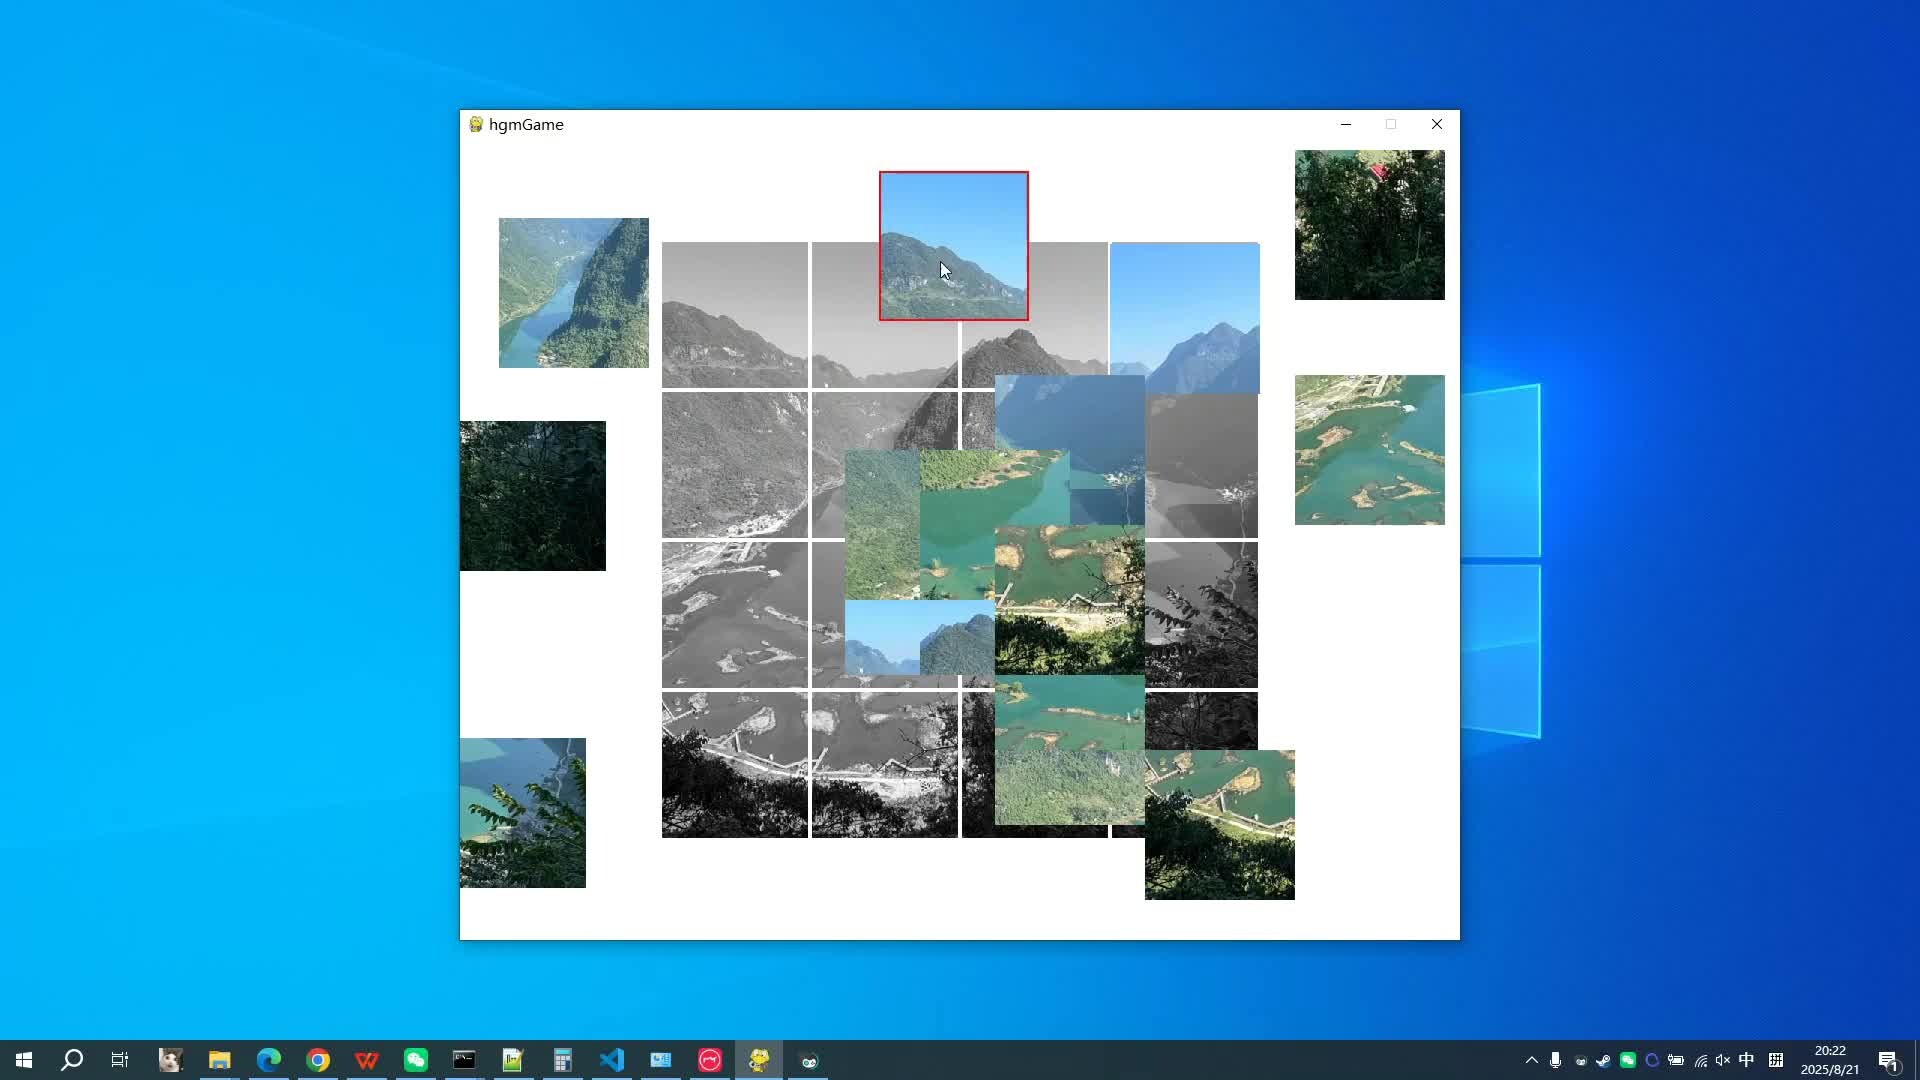Open the taskbar clock and date

tap(1829, 1060)
